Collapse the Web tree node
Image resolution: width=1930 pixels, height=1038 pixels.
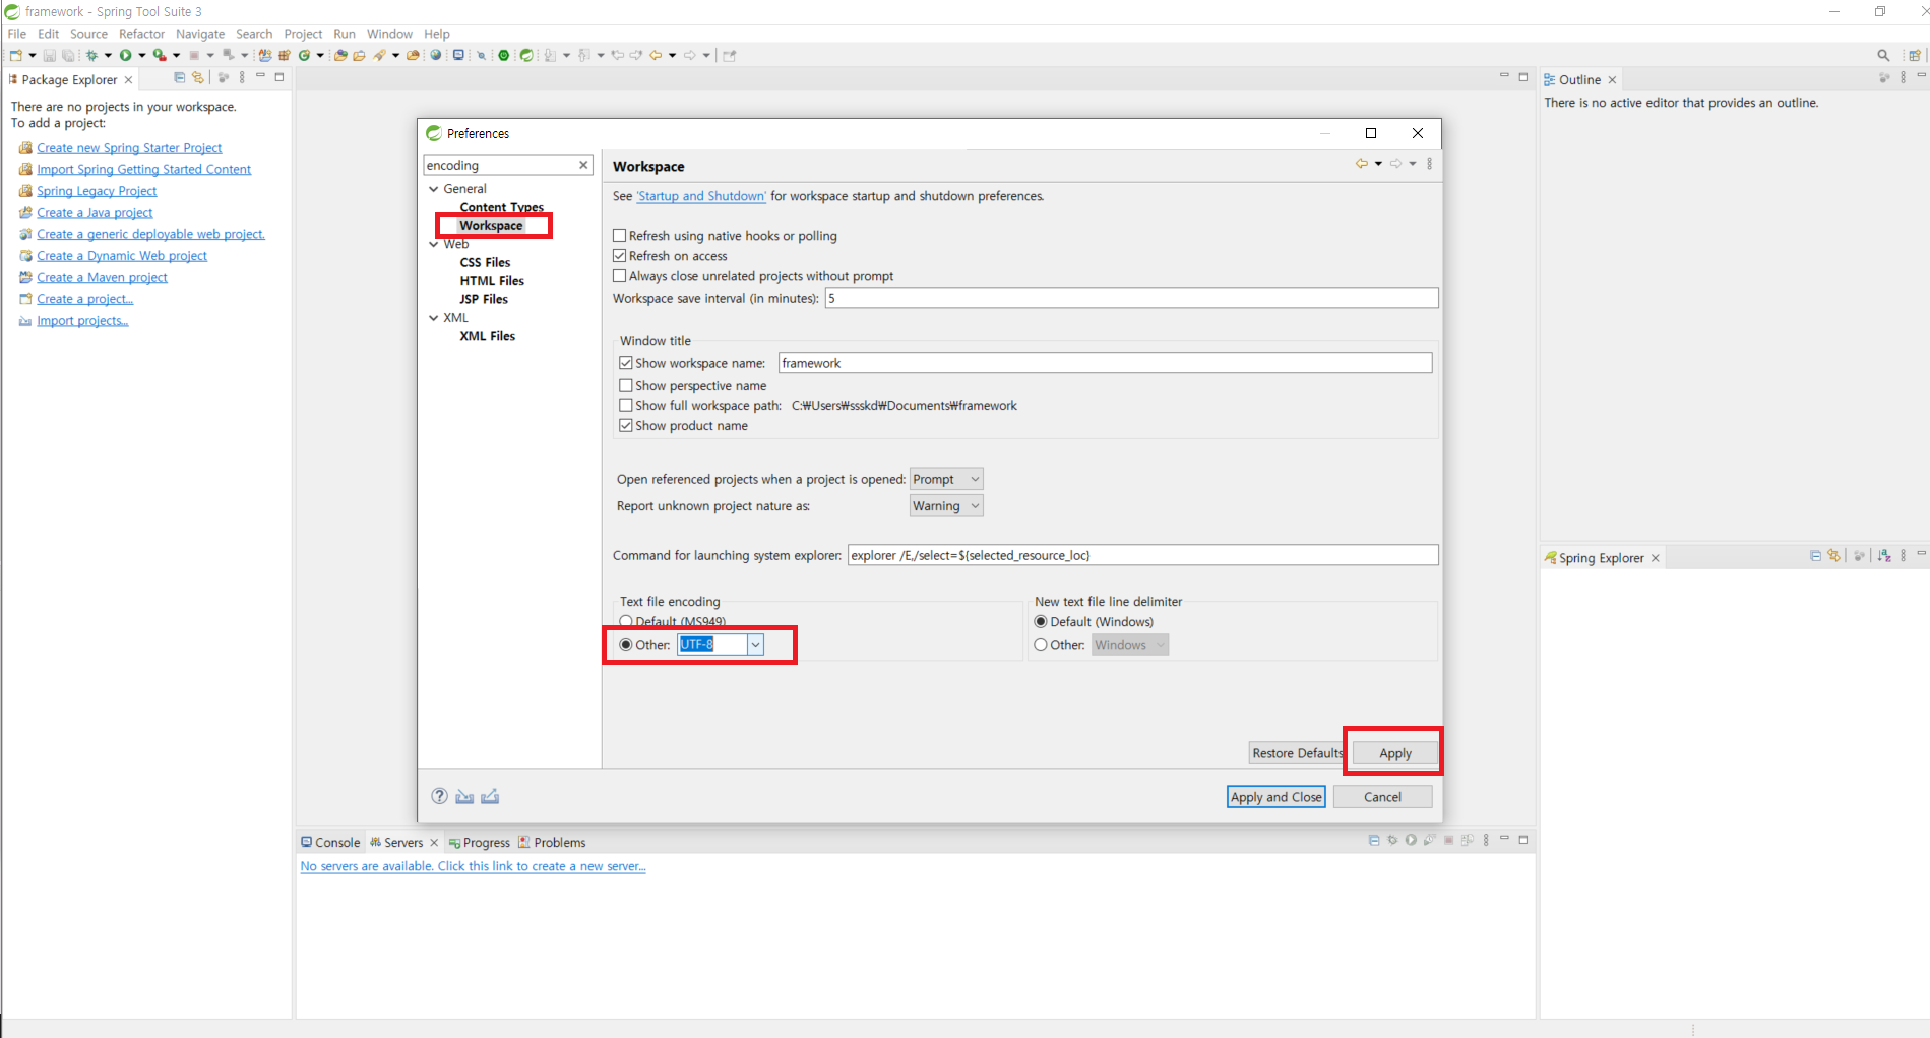tap(434, 244)
